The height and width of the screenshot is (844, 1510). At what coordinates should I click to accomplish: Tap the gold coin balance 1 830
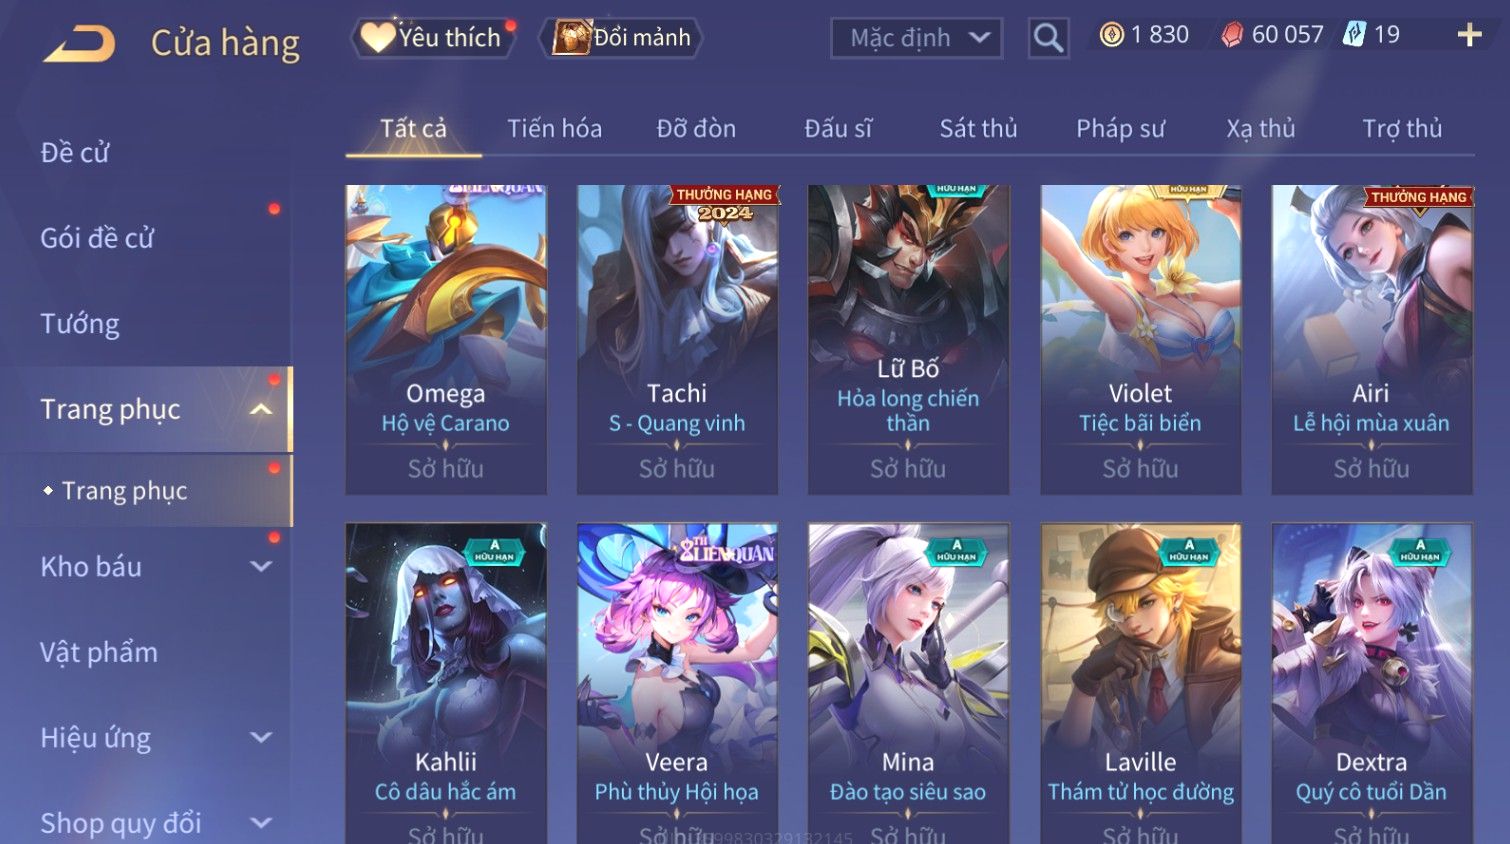pyautogui.click(x=1144, y=35)
